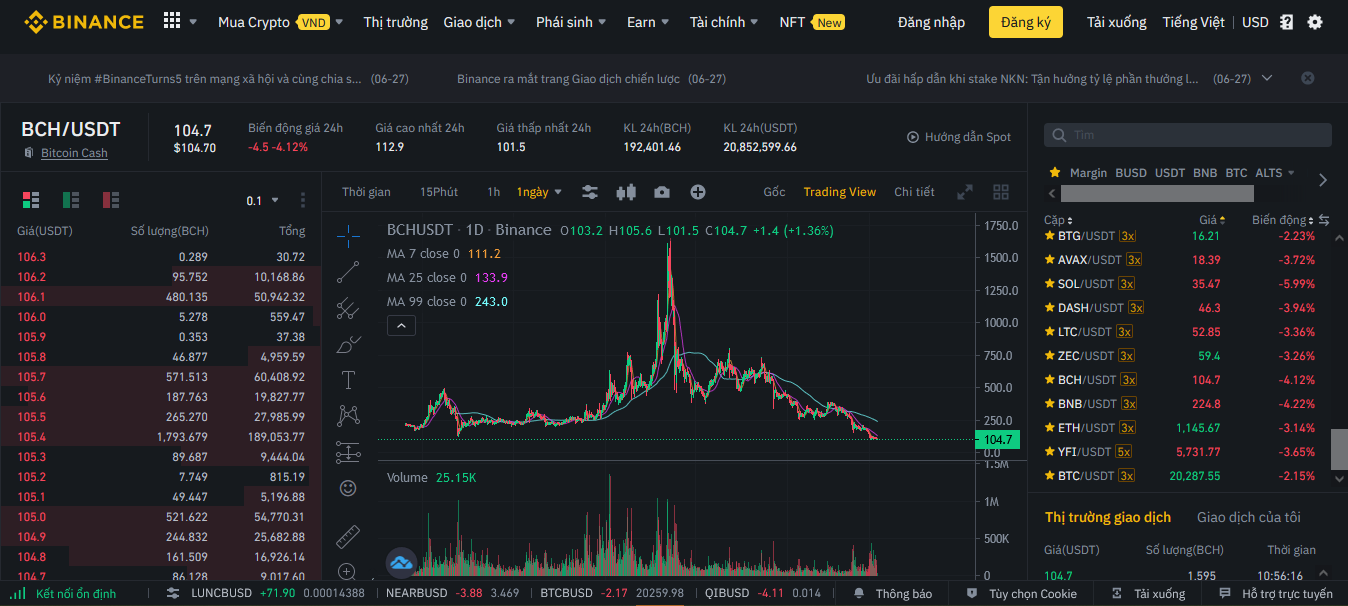This screenshot has height=606, width=1348.
Task: Show only buy orders in order book
Action: 71,200
